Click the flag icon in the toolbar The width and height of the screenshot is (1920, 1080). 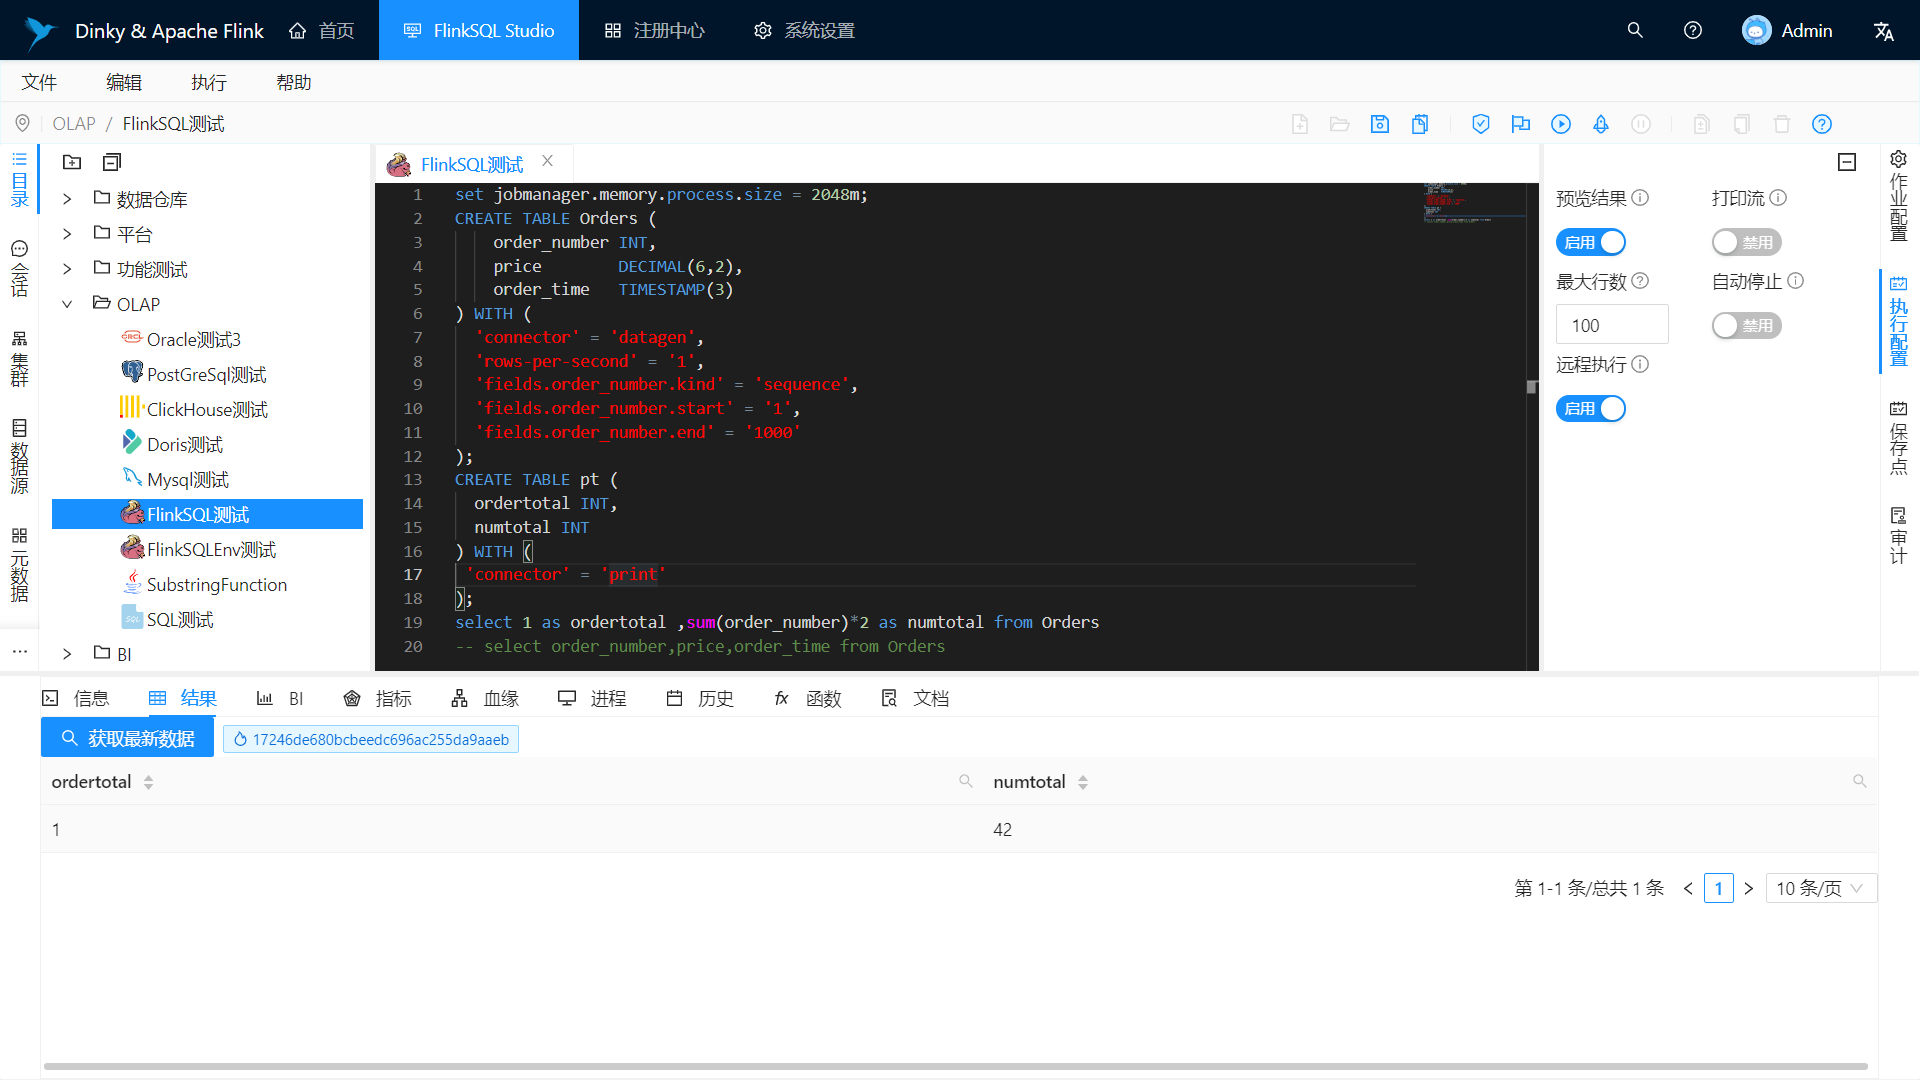click(x=1521, y=124)
